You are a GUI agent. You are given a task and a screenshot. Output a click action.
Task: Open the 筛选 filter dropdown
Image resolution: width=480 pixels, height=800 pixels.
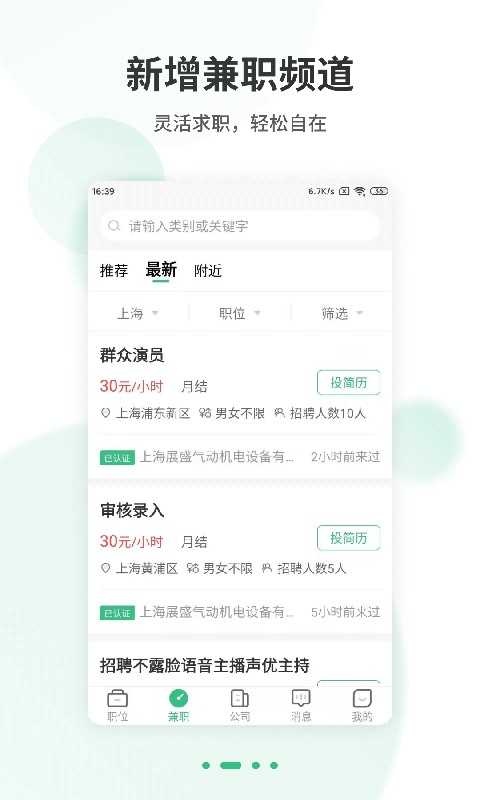342,313
